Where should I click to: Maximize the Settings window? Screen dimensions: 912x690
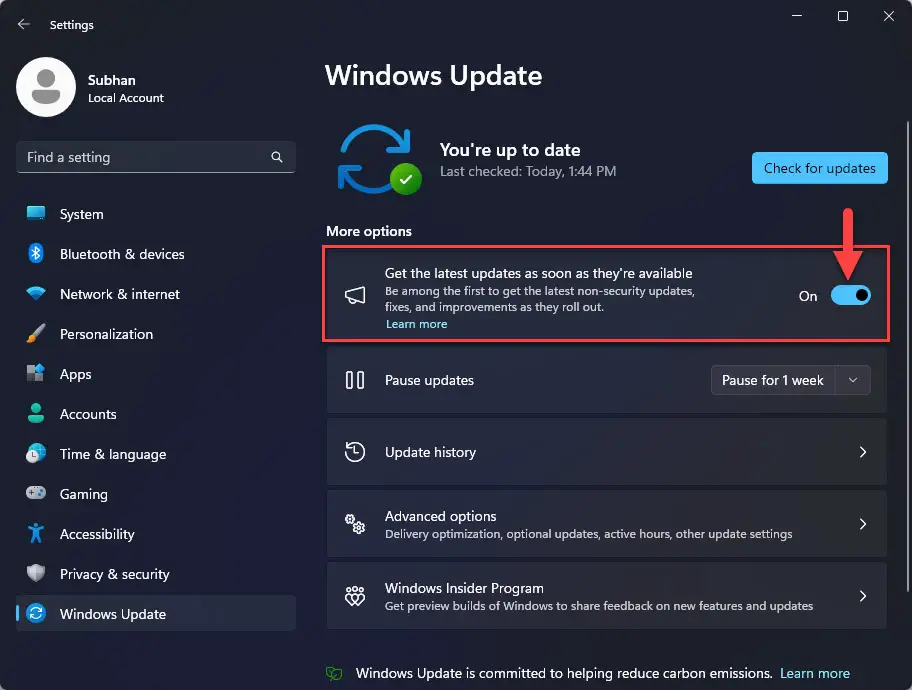pos(843,16)
